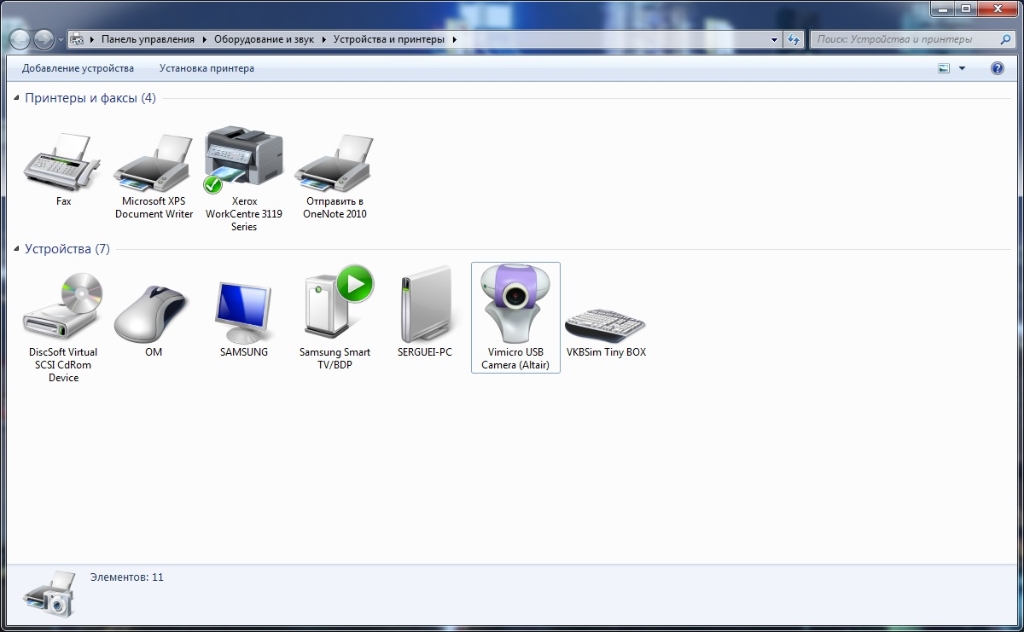
Task: Open the Help question mark button
Action: click(997, 68)
